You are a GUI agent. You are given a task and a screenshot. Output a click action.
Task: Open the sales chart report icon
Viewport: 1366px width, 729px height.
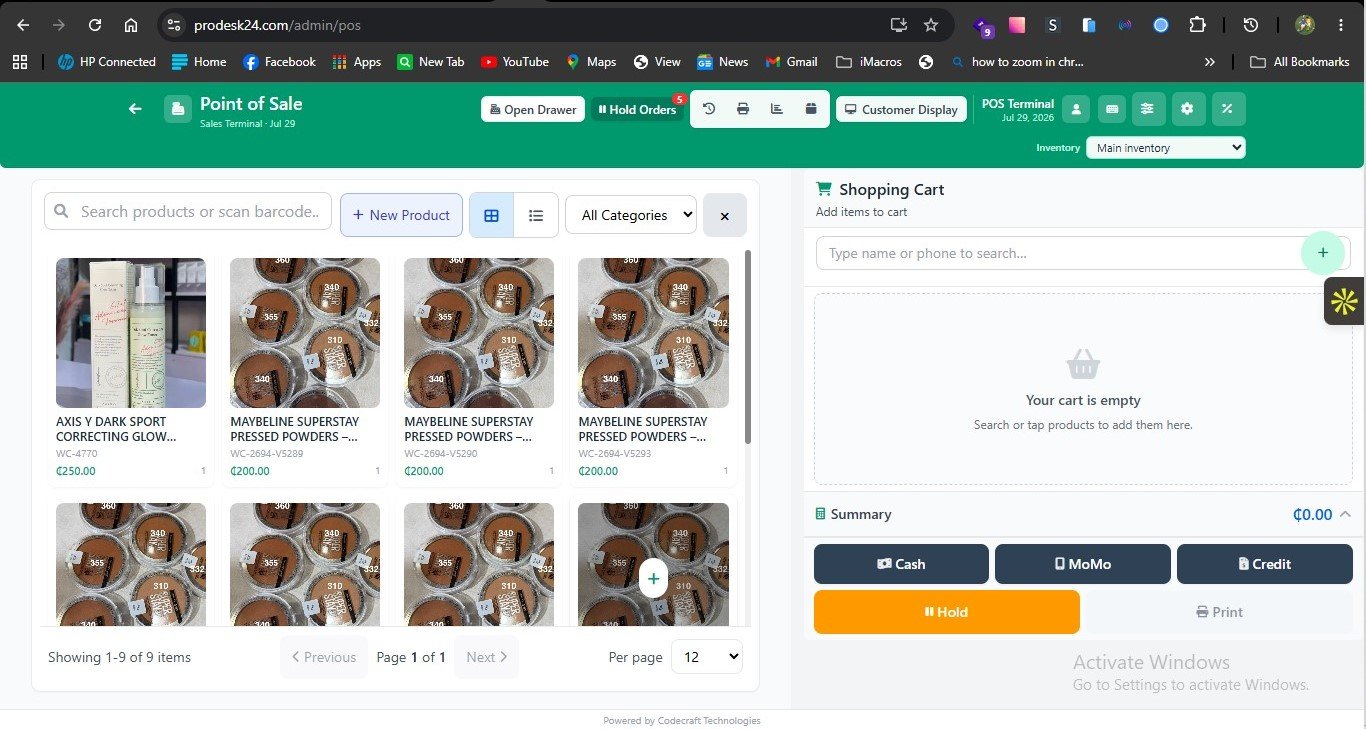(x=777, y=109)
